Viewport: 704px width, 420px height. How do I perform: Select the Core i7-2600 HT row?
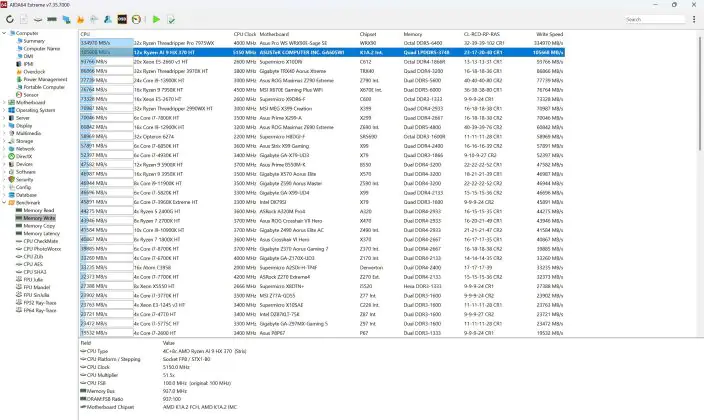click(x=322, y=333)
